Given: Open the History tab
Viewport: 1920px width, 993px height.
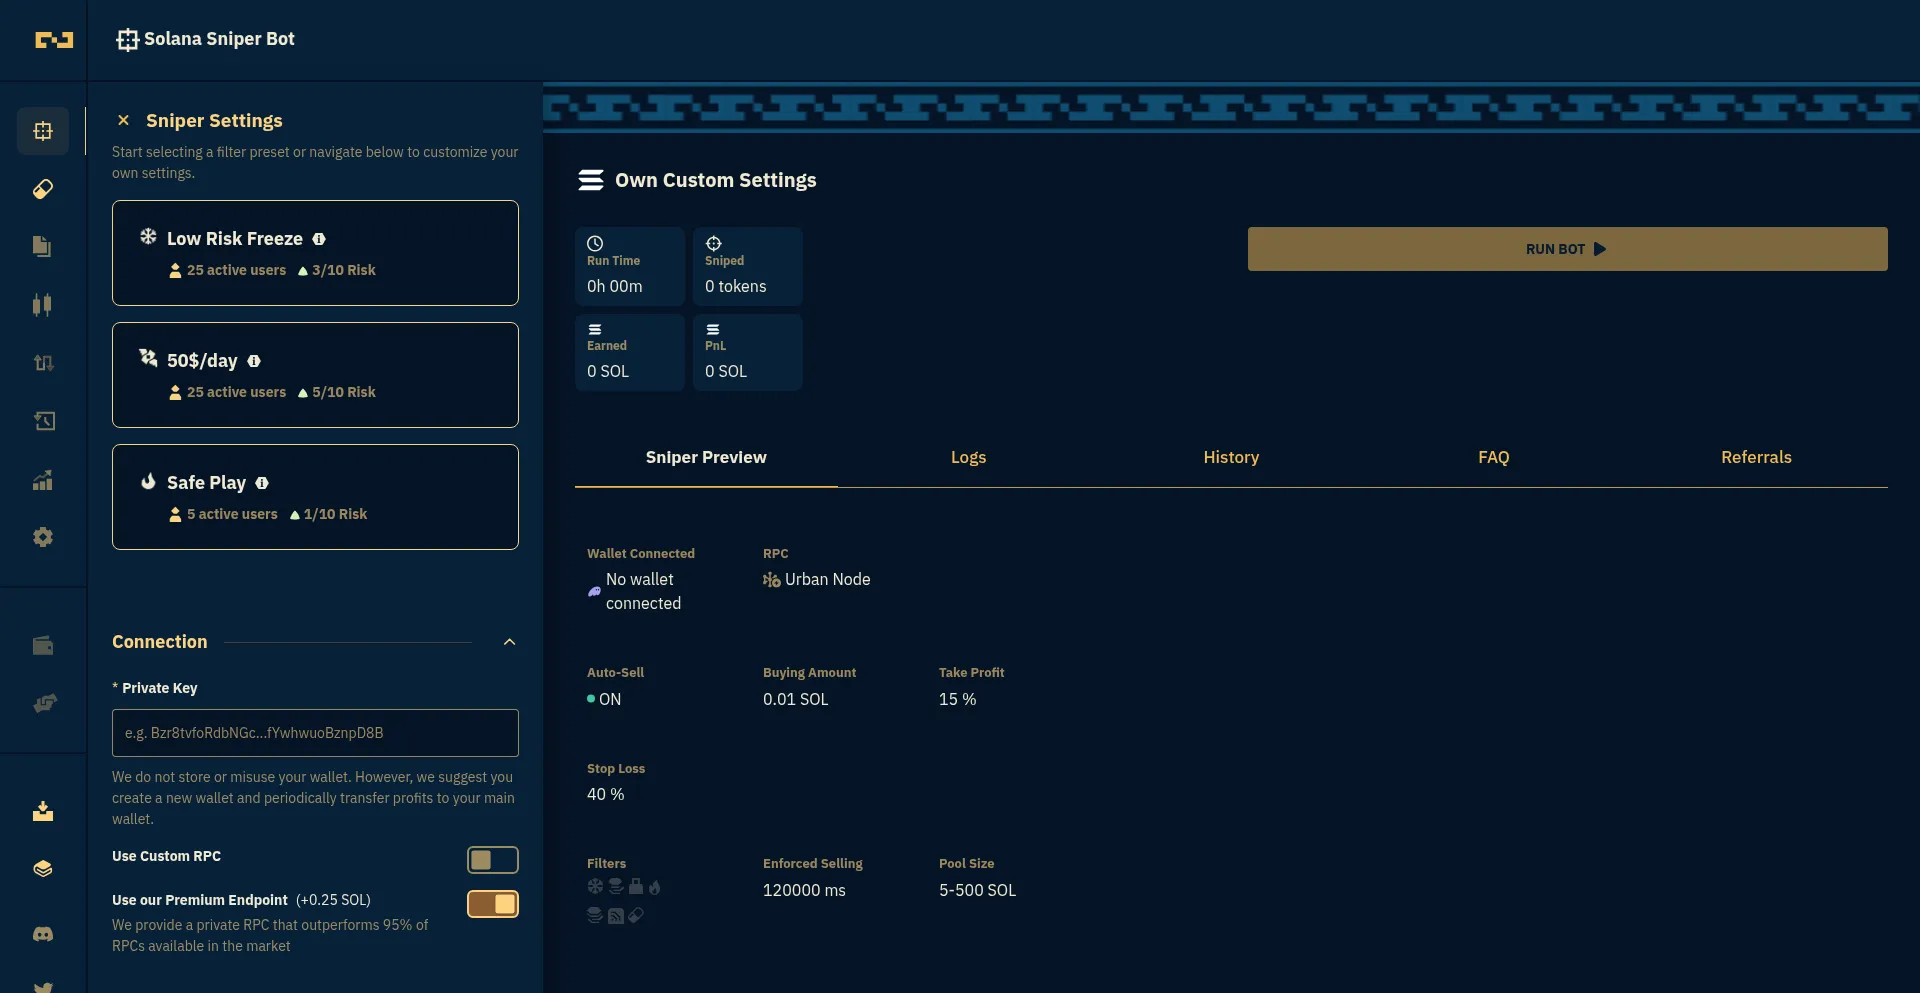Looking at the screenshot, I should tap(1231, 458).
